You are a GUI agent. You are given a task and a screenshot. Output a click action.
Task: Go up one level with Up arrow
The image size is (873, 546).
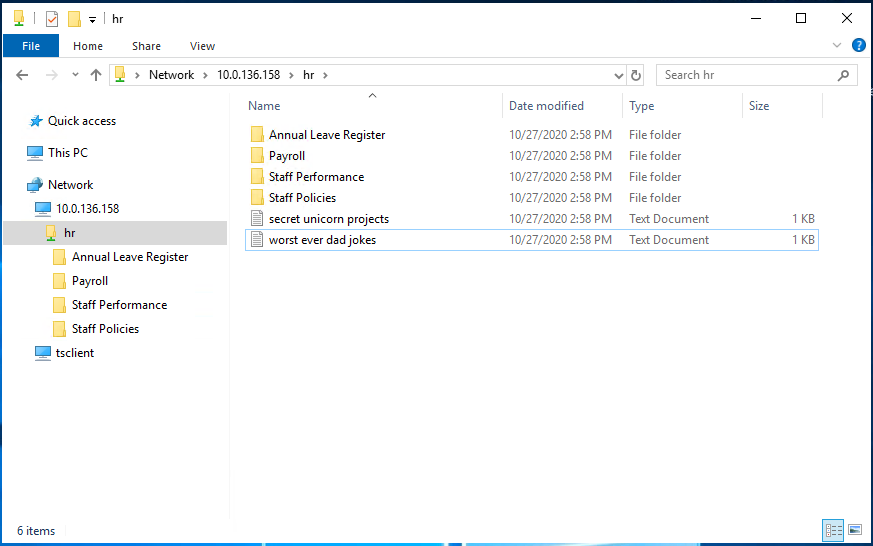[96, 75]
